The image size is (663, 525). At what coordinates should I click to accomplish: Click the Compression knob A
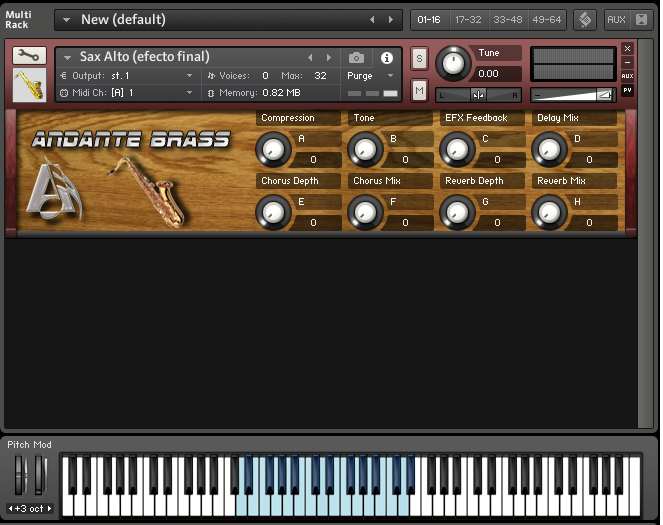(x=273, y=149)
